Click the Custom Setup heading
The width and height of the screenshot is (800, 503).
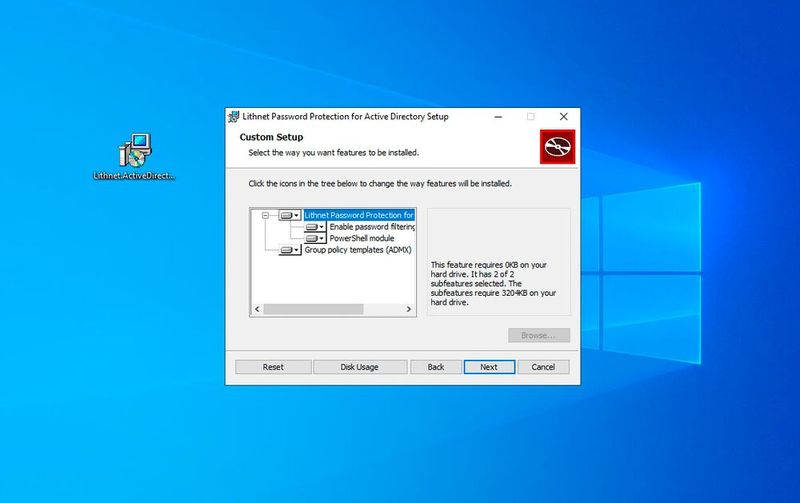[x=271, y=137]
